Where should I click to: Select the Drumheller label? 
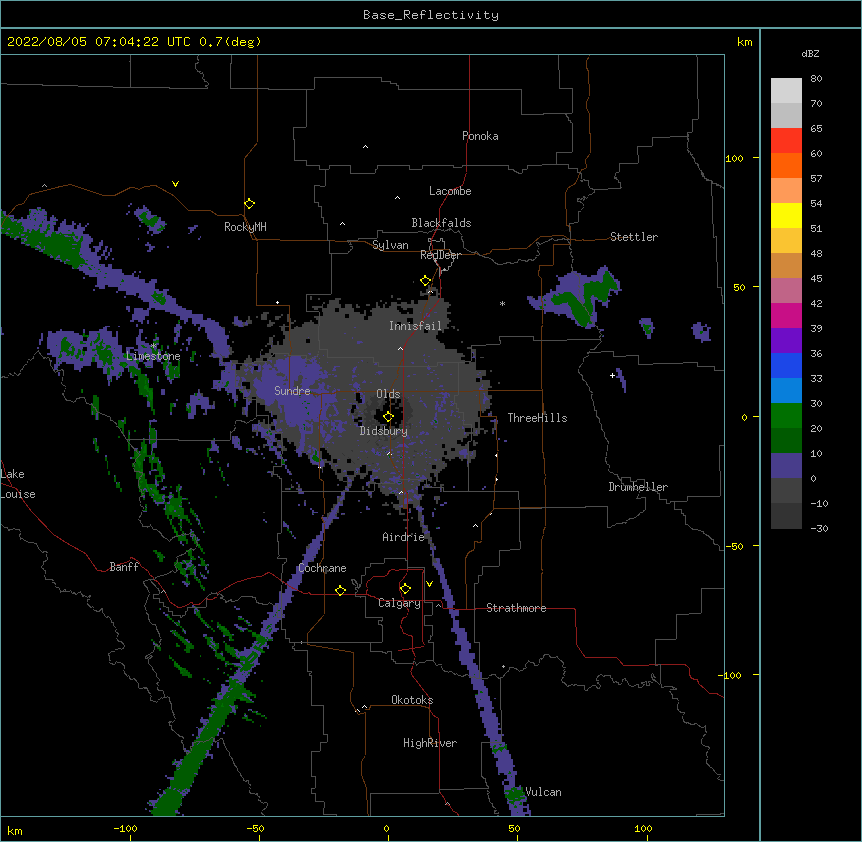638,487
